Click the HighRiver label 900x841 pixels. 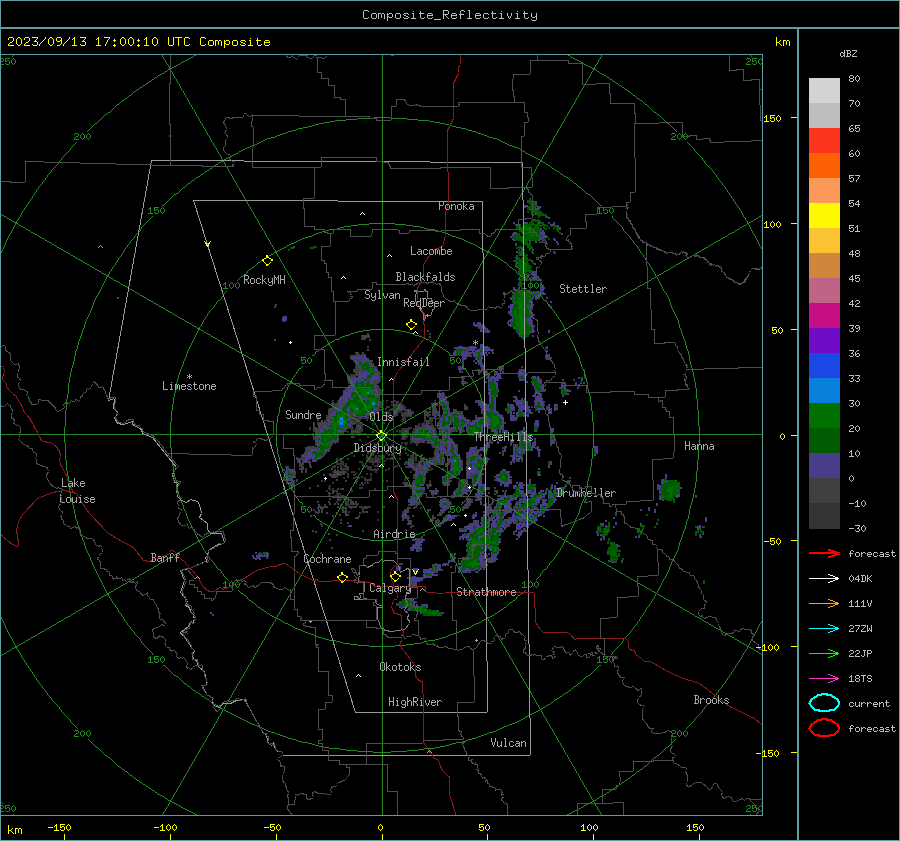pyautogui.click(x=415, y=702)
